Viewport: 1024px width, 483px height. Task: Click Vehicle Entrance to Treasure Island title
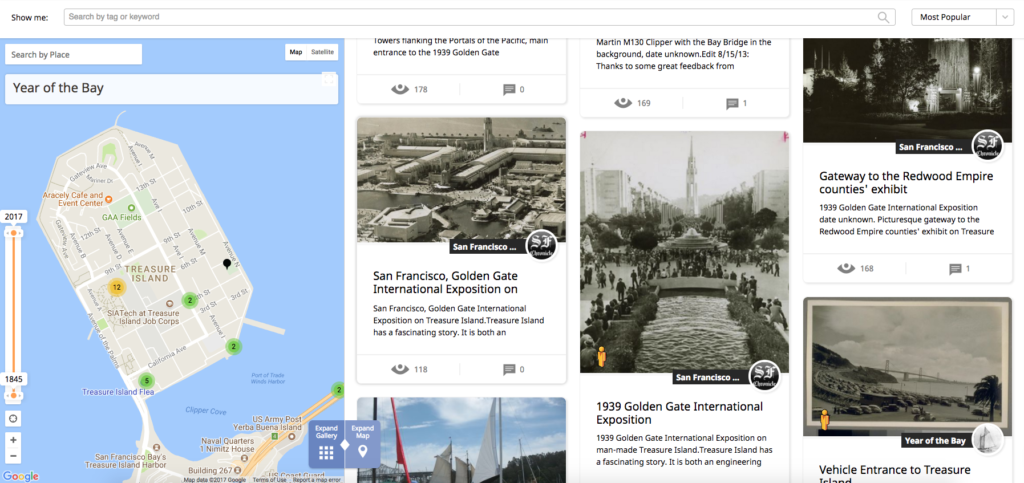(x=895, y=475)
